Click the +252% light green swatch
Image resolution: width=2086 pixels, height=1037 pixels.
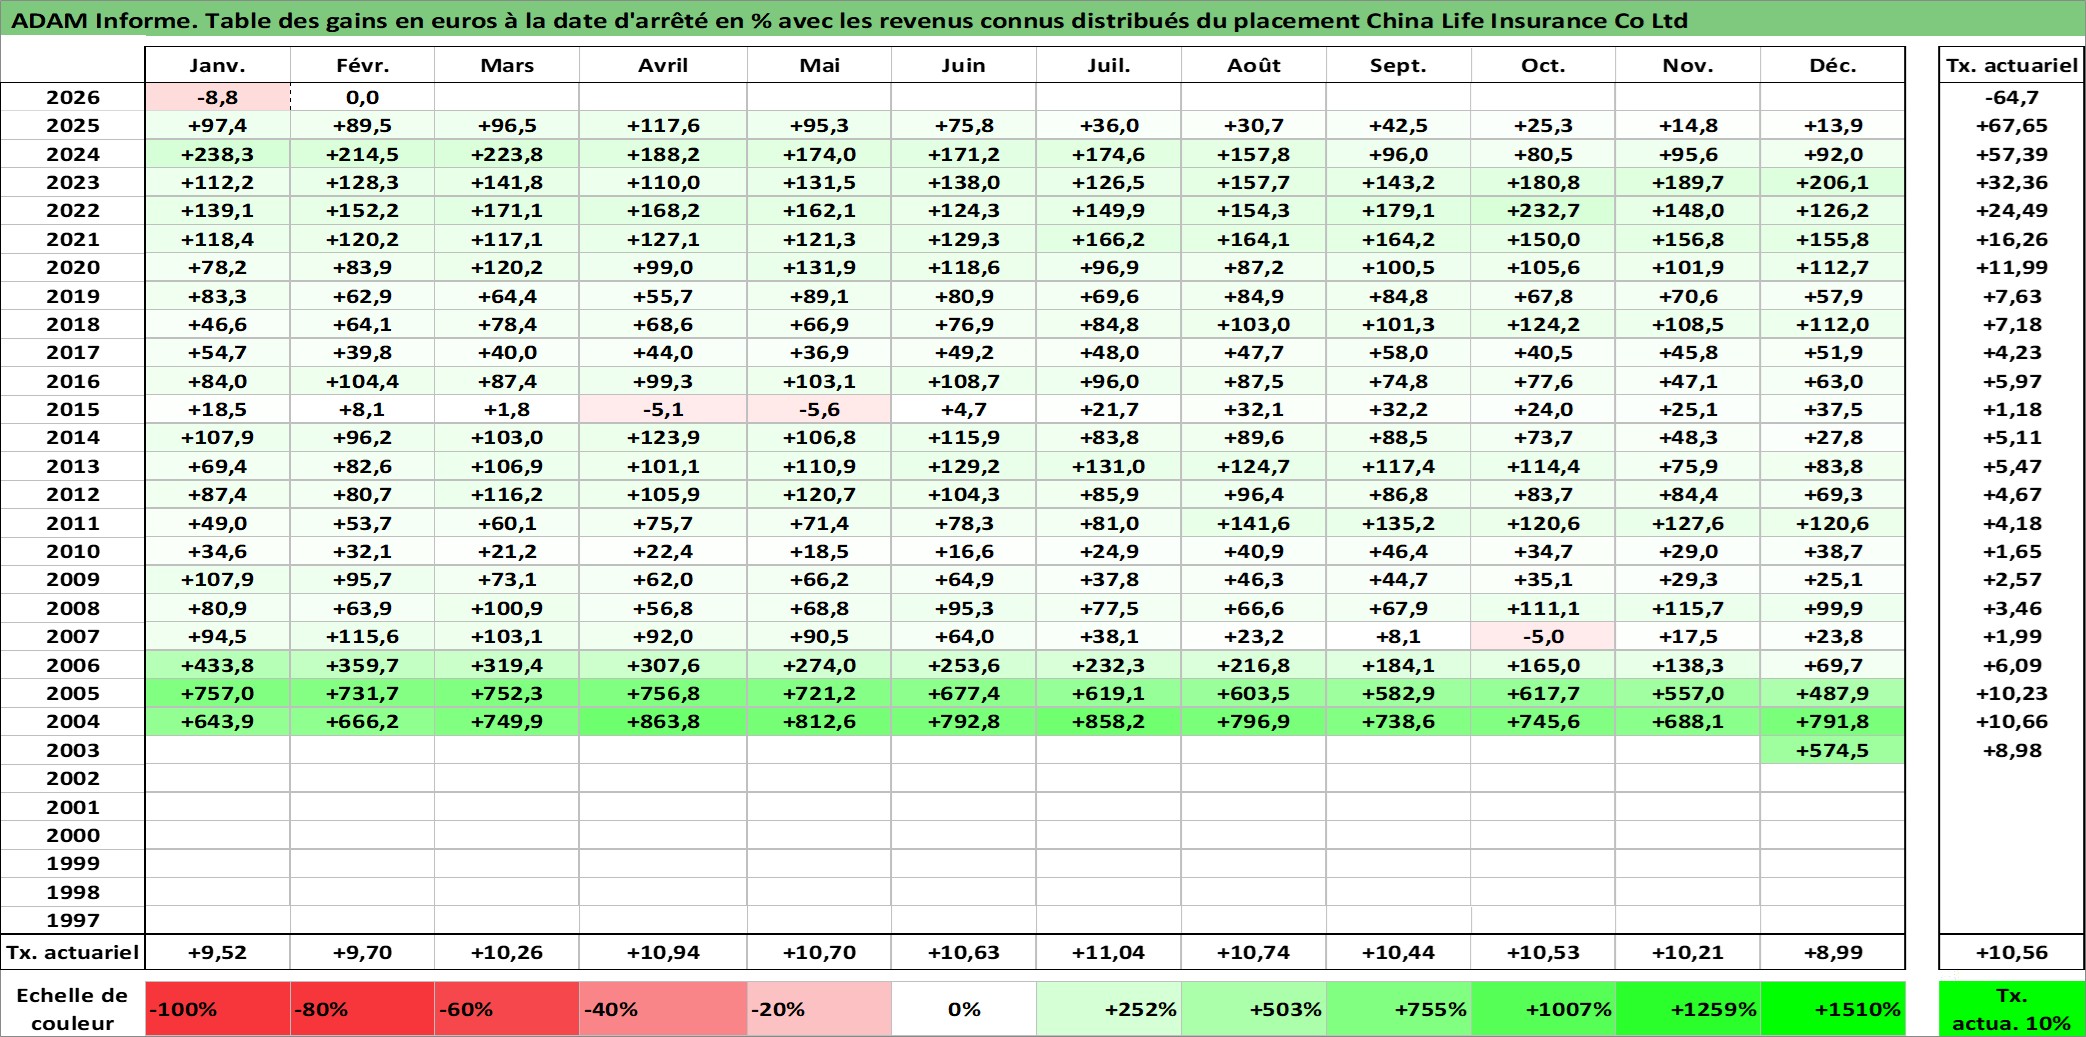click(x=1109, y=1009)
